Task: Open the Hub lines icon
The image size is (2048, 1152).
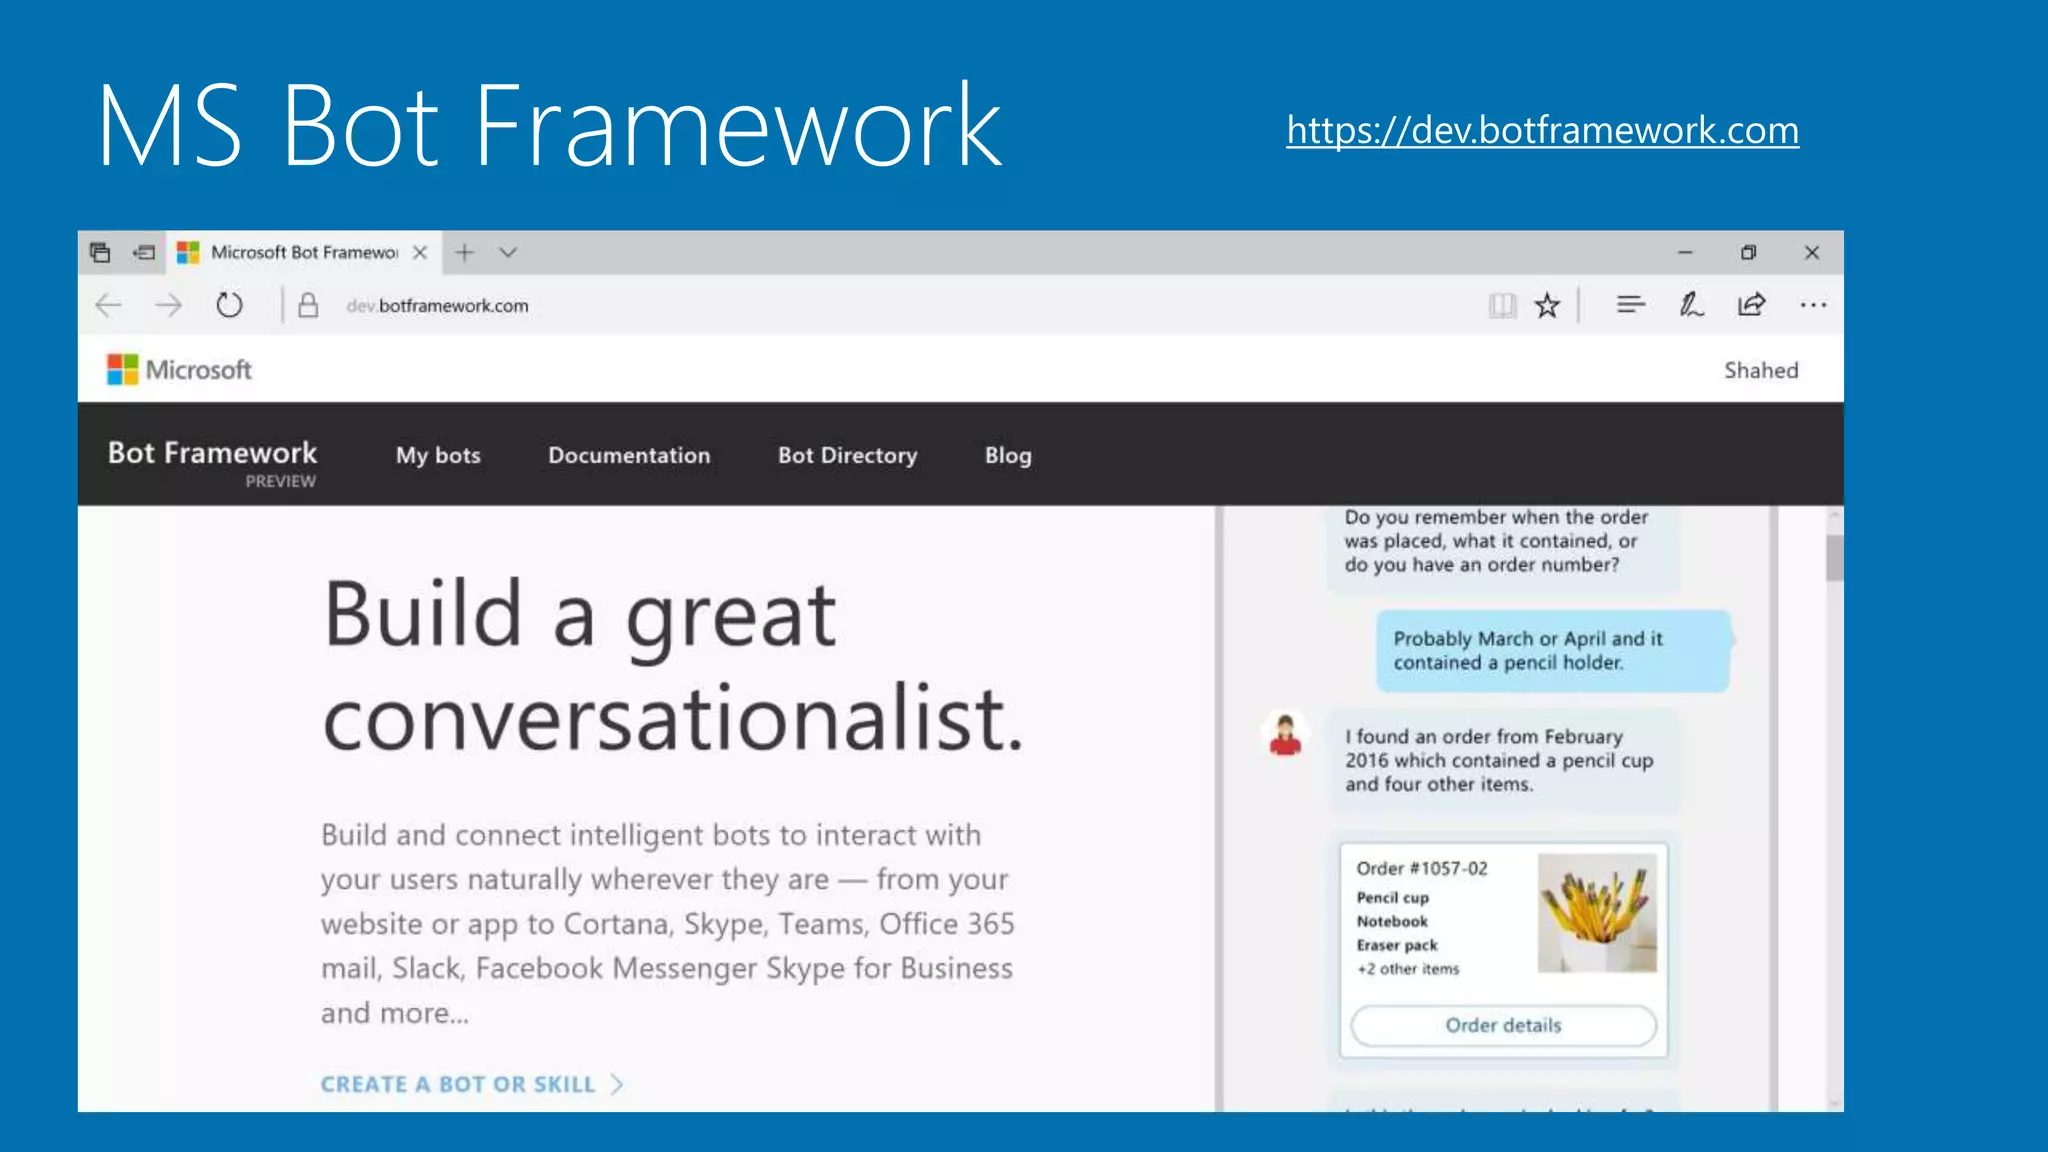Action: tap(1630, 304)
